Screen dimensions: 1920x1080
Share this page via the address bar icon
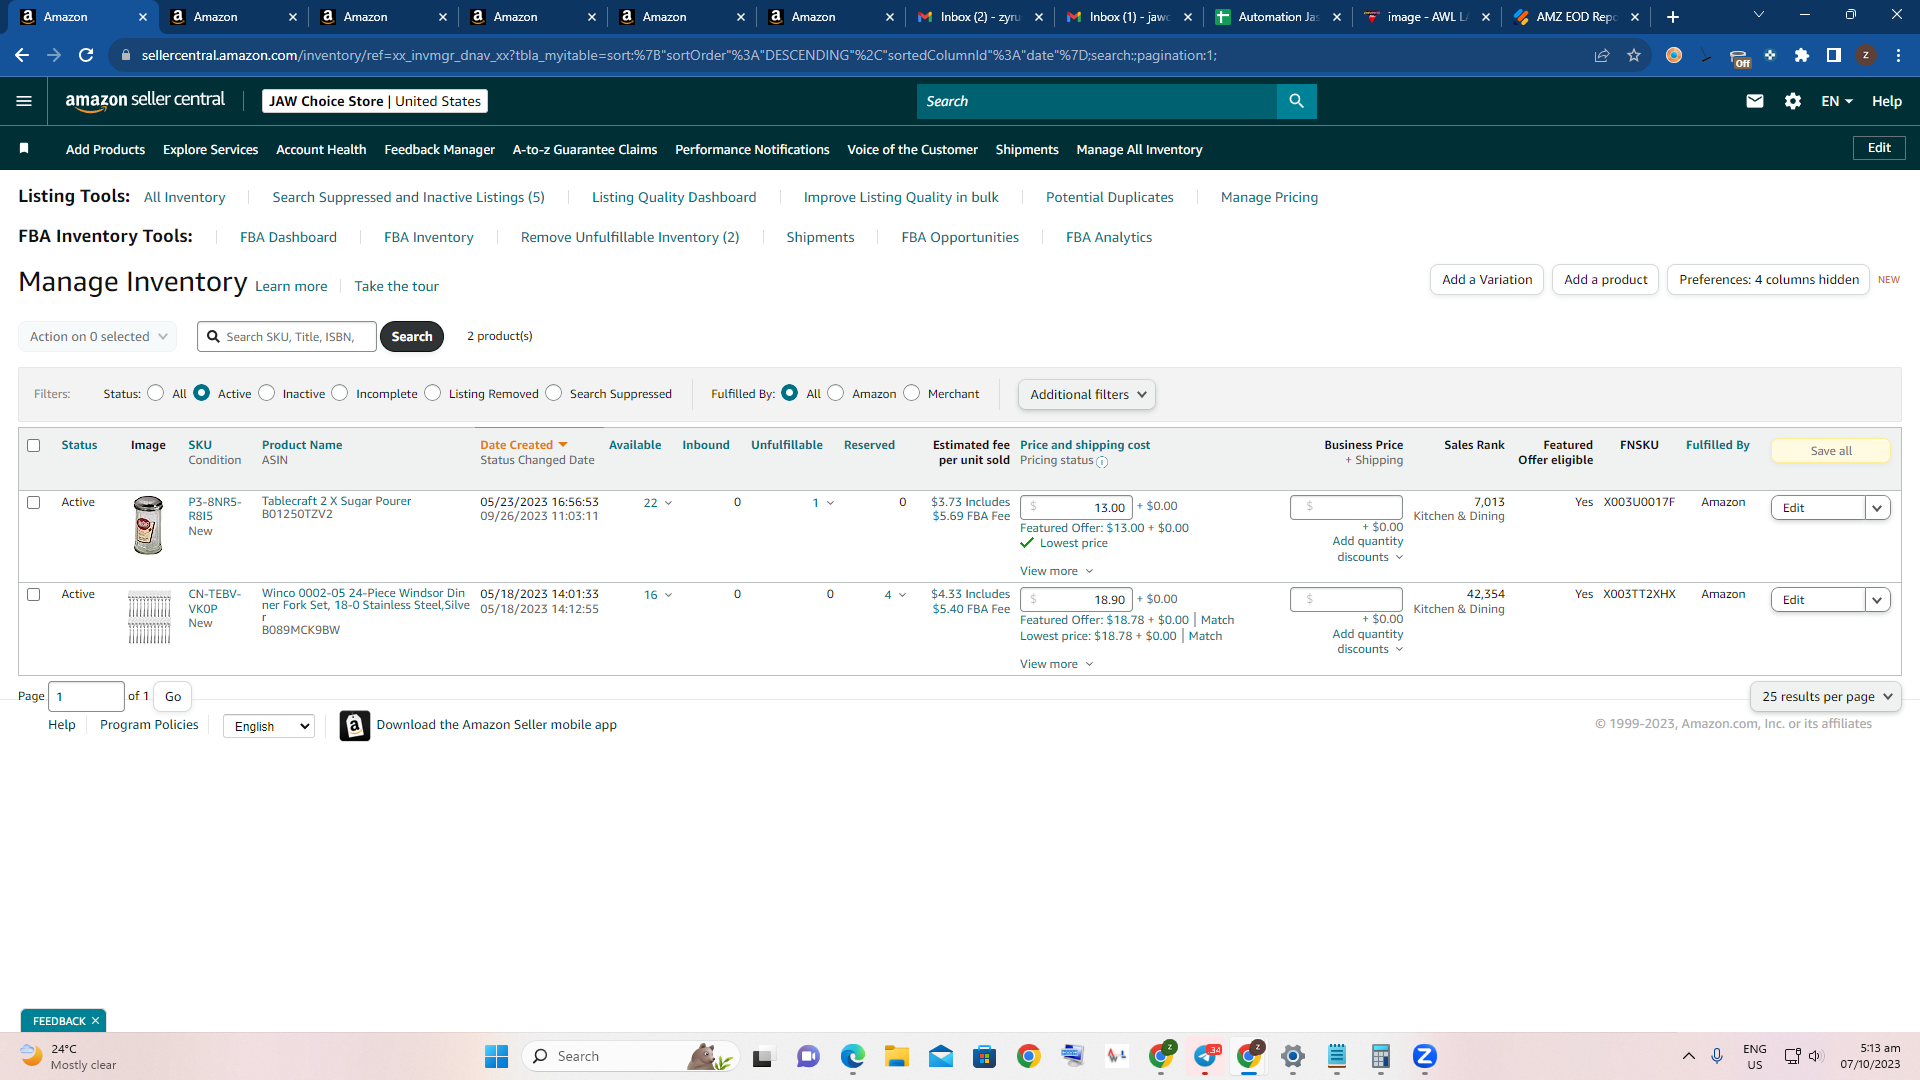point(1602,55)
